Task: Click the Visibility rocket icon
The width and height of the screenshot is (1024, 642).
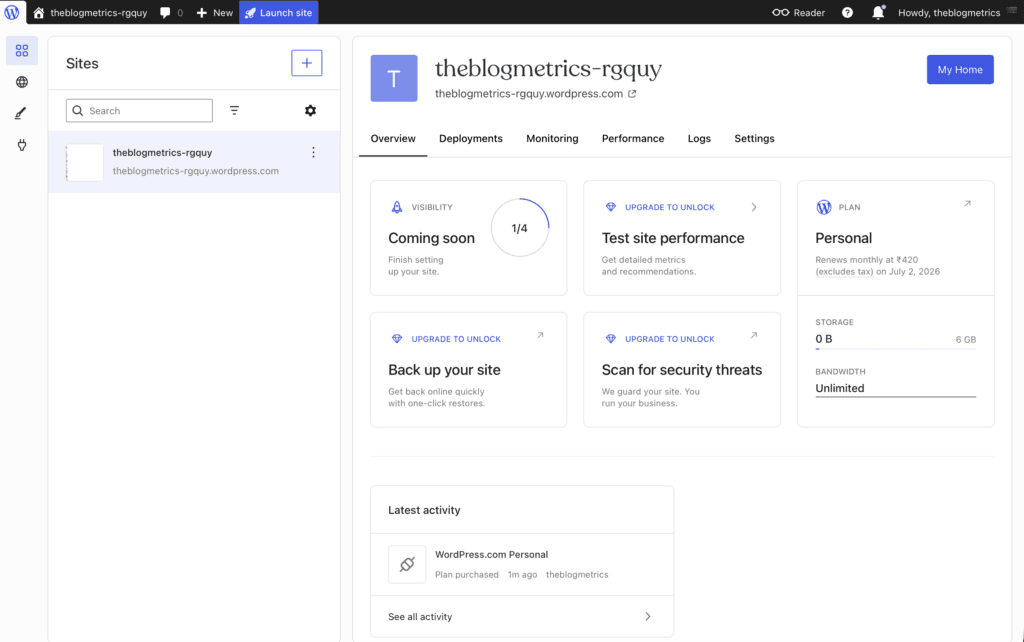Action: [396, 207]
